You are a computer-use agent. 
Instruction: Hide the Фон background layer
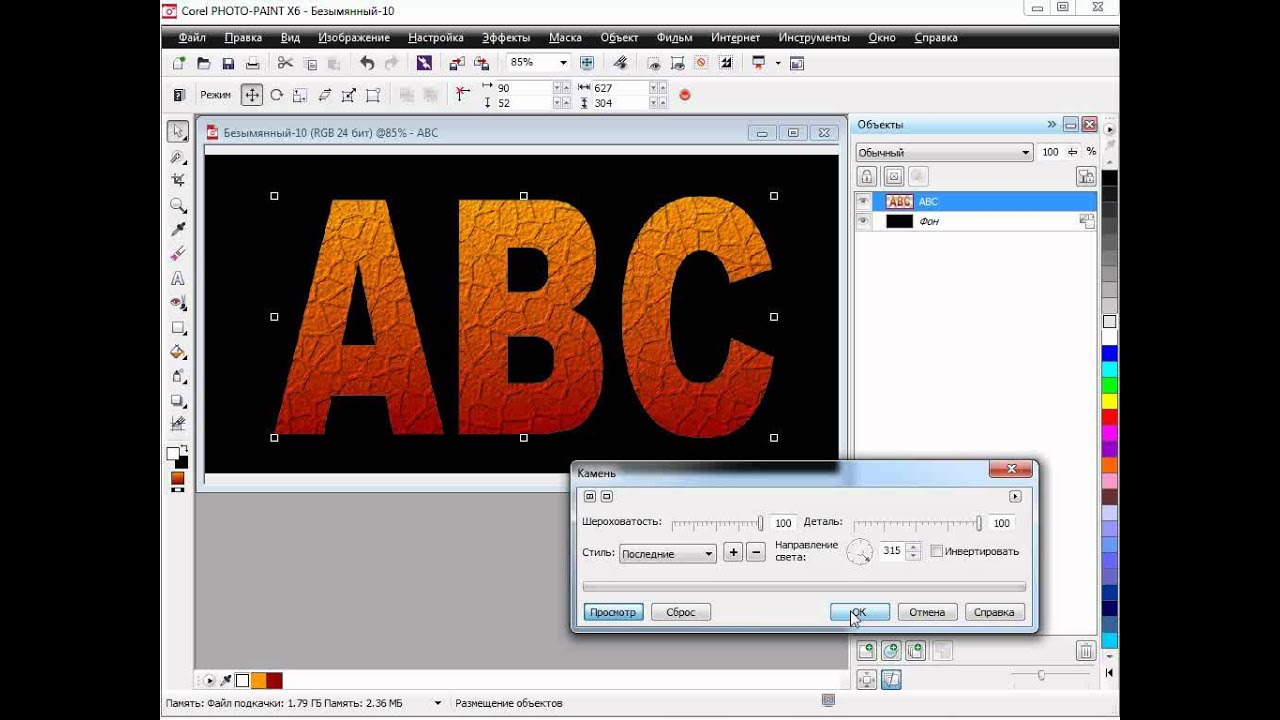pyautogui.click(x=864, y=221)
